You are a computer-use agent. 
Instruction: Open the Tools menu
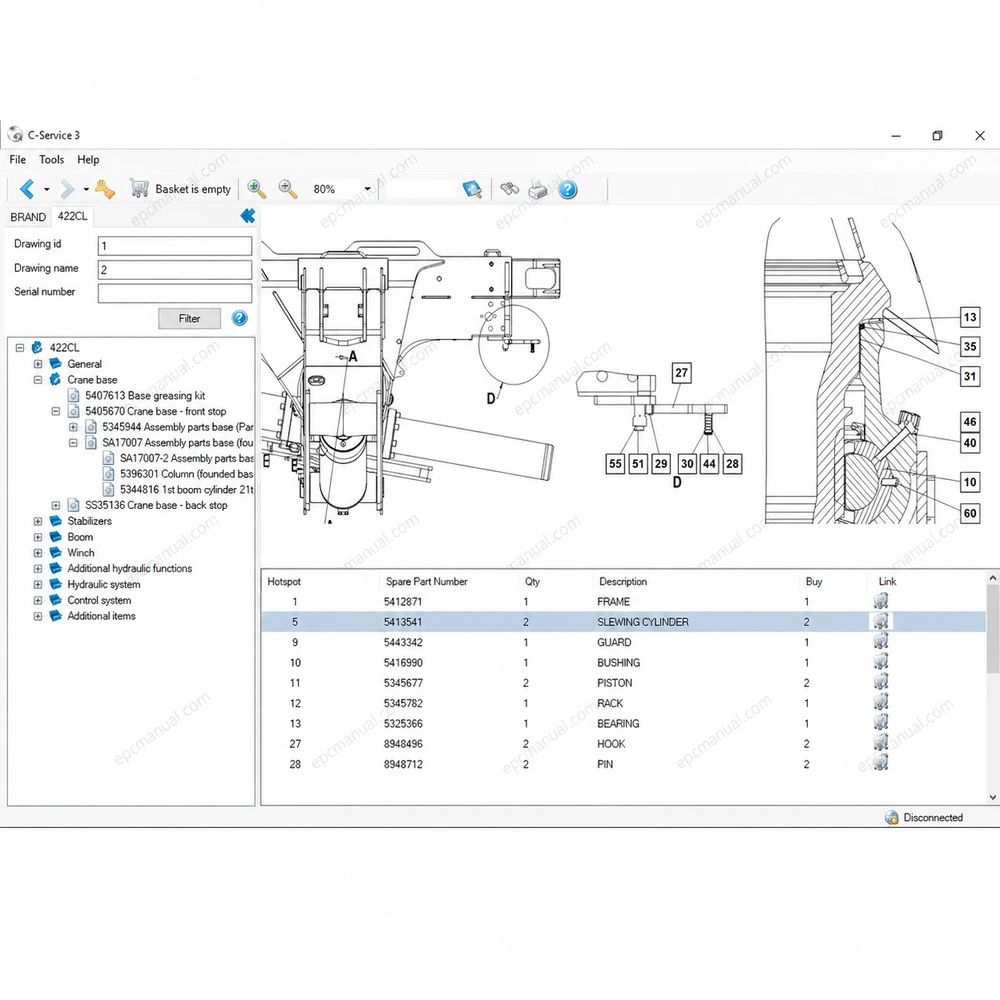point(52,159)
